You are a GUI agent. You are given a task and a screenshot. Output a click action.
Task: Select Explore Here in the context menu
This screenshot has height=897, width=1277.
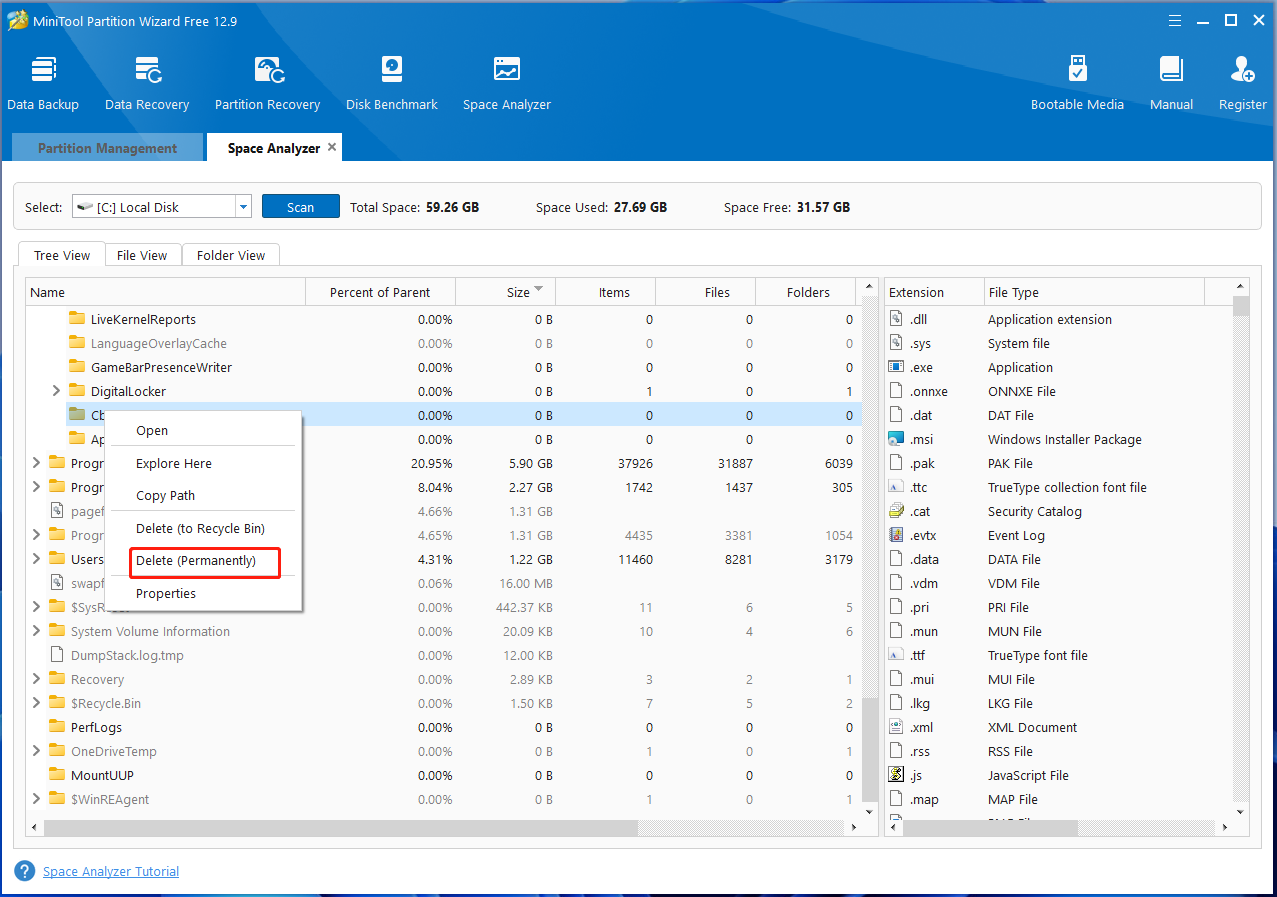[x=174, y=464]
